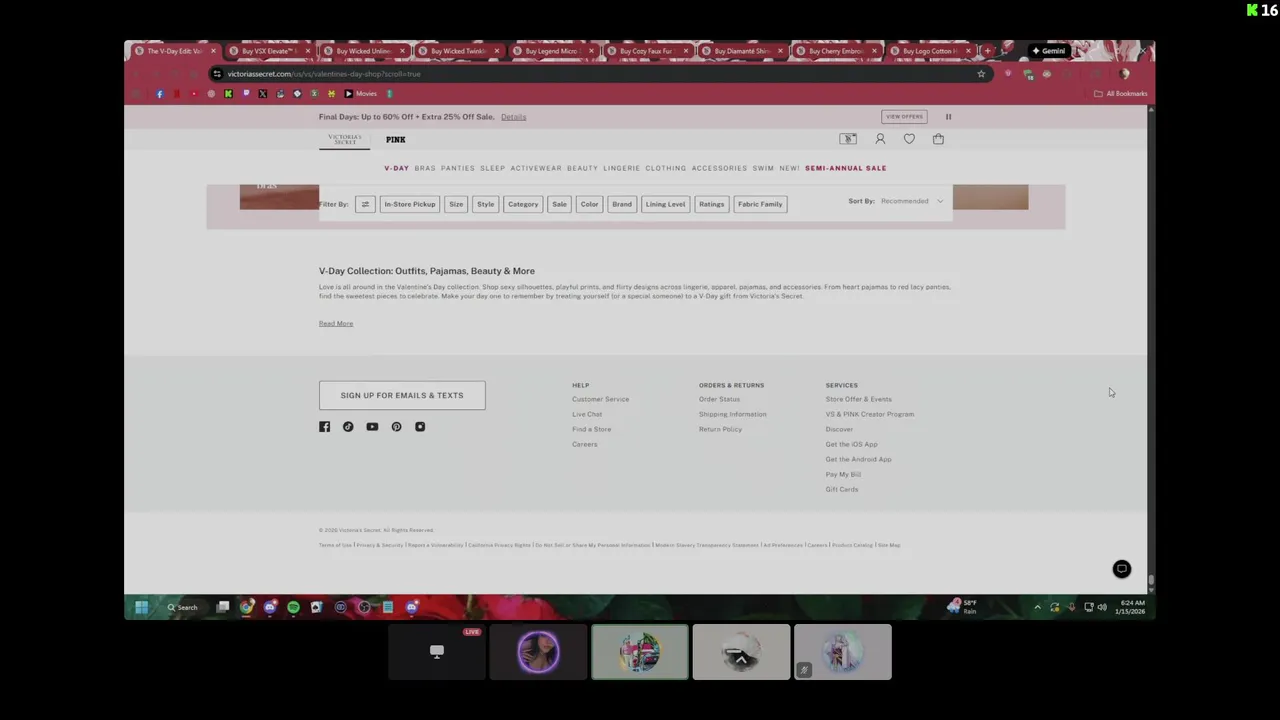Image resolution: width=1280 pixels, height=720 pixels.
Task: Switch to the Buy VSX Elevate browser tab
Action: (x=268, y=51)
